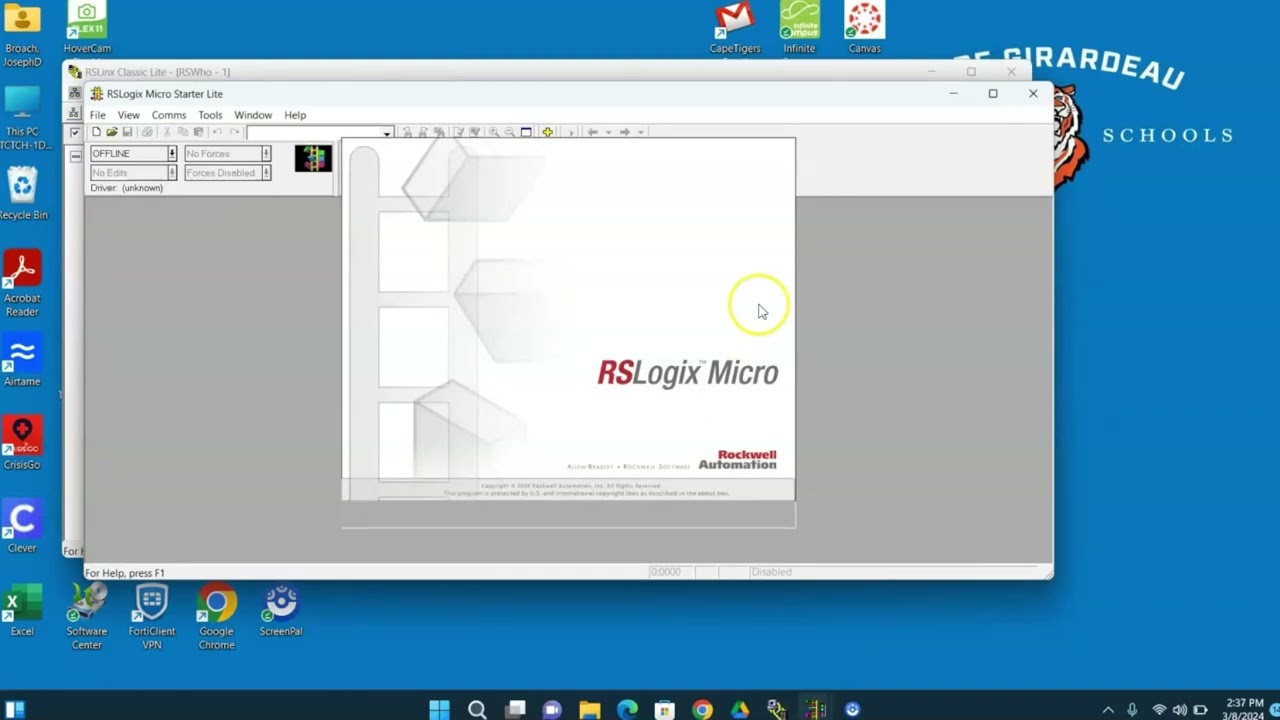Click the Paste clipboard icon
Viewport: 1280px width, 720px height.
198,132
